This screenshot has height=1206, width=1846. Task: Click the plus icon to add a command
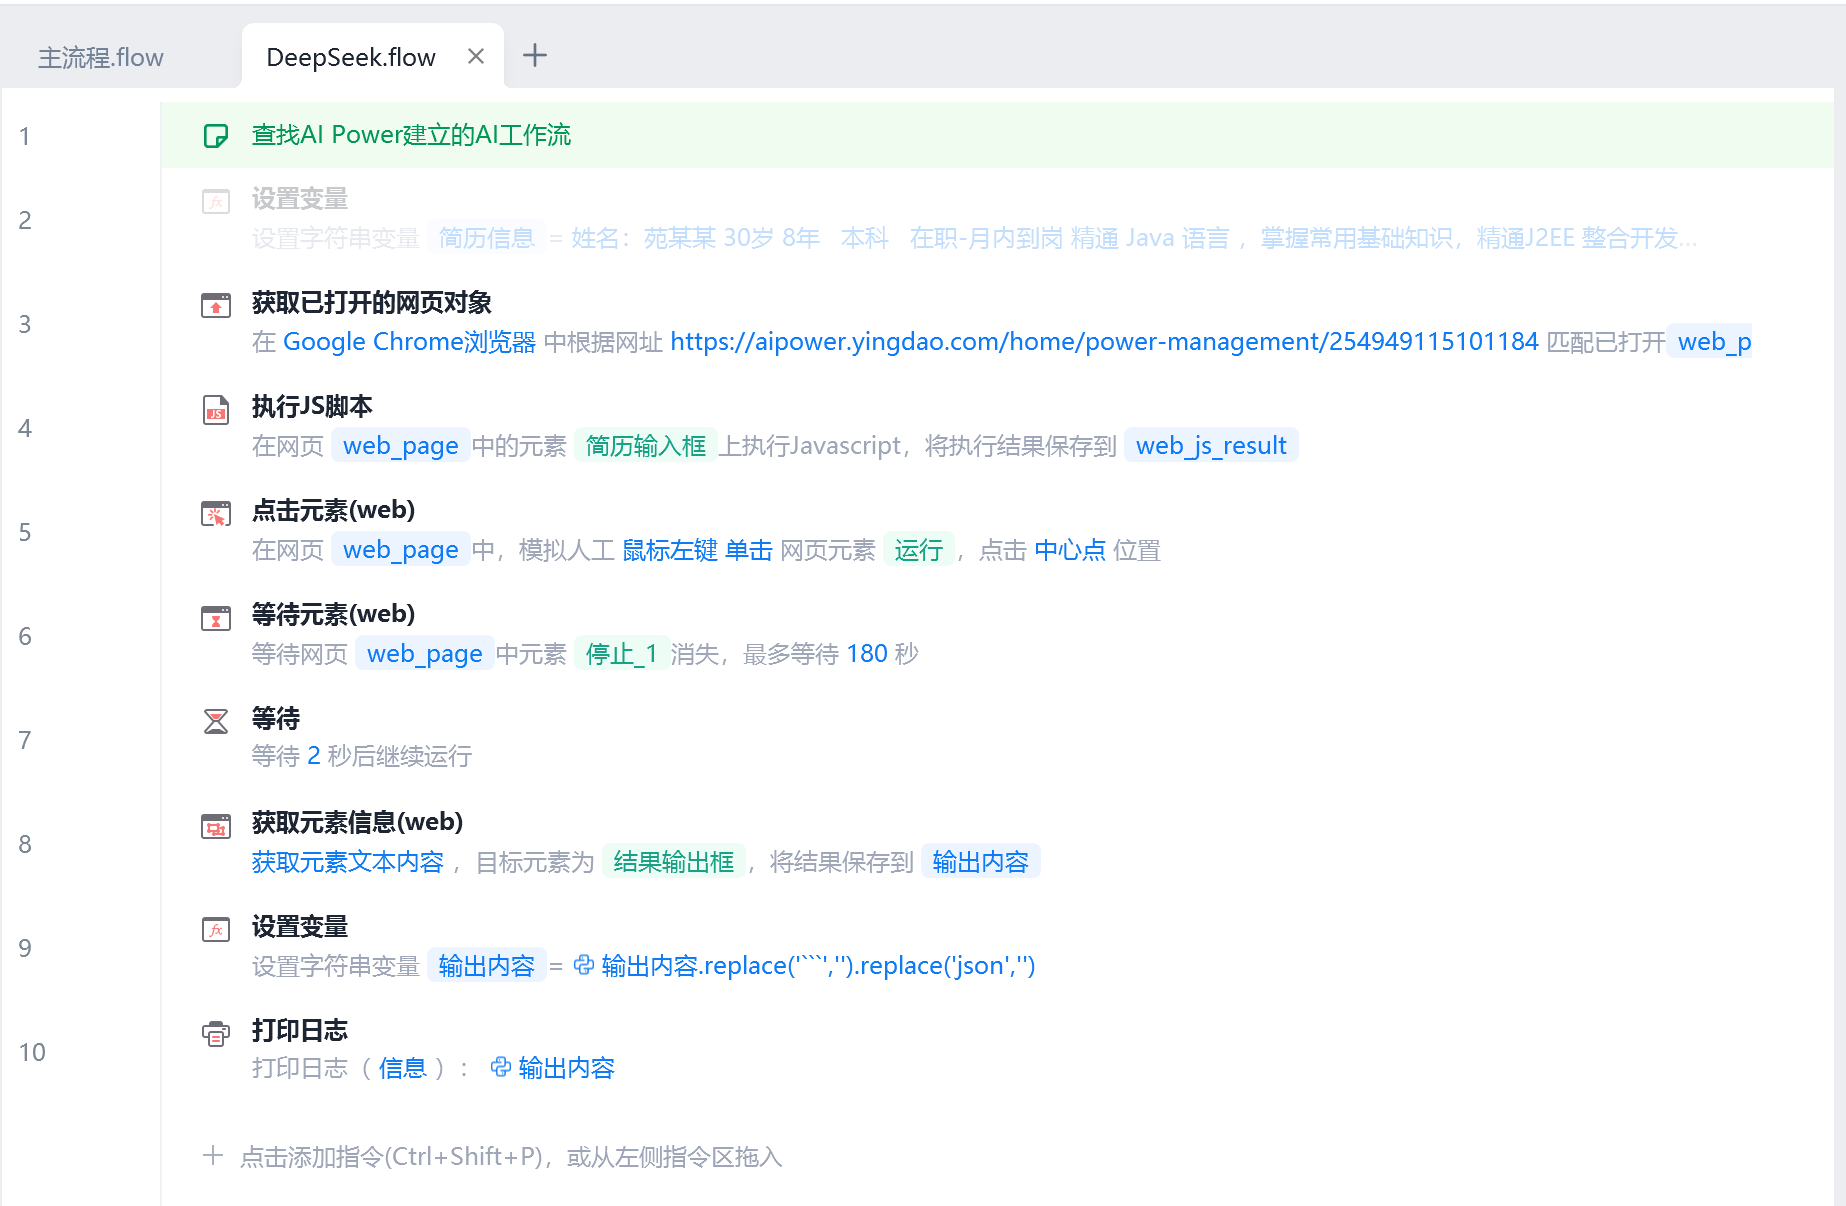(x=213, y=1156)
